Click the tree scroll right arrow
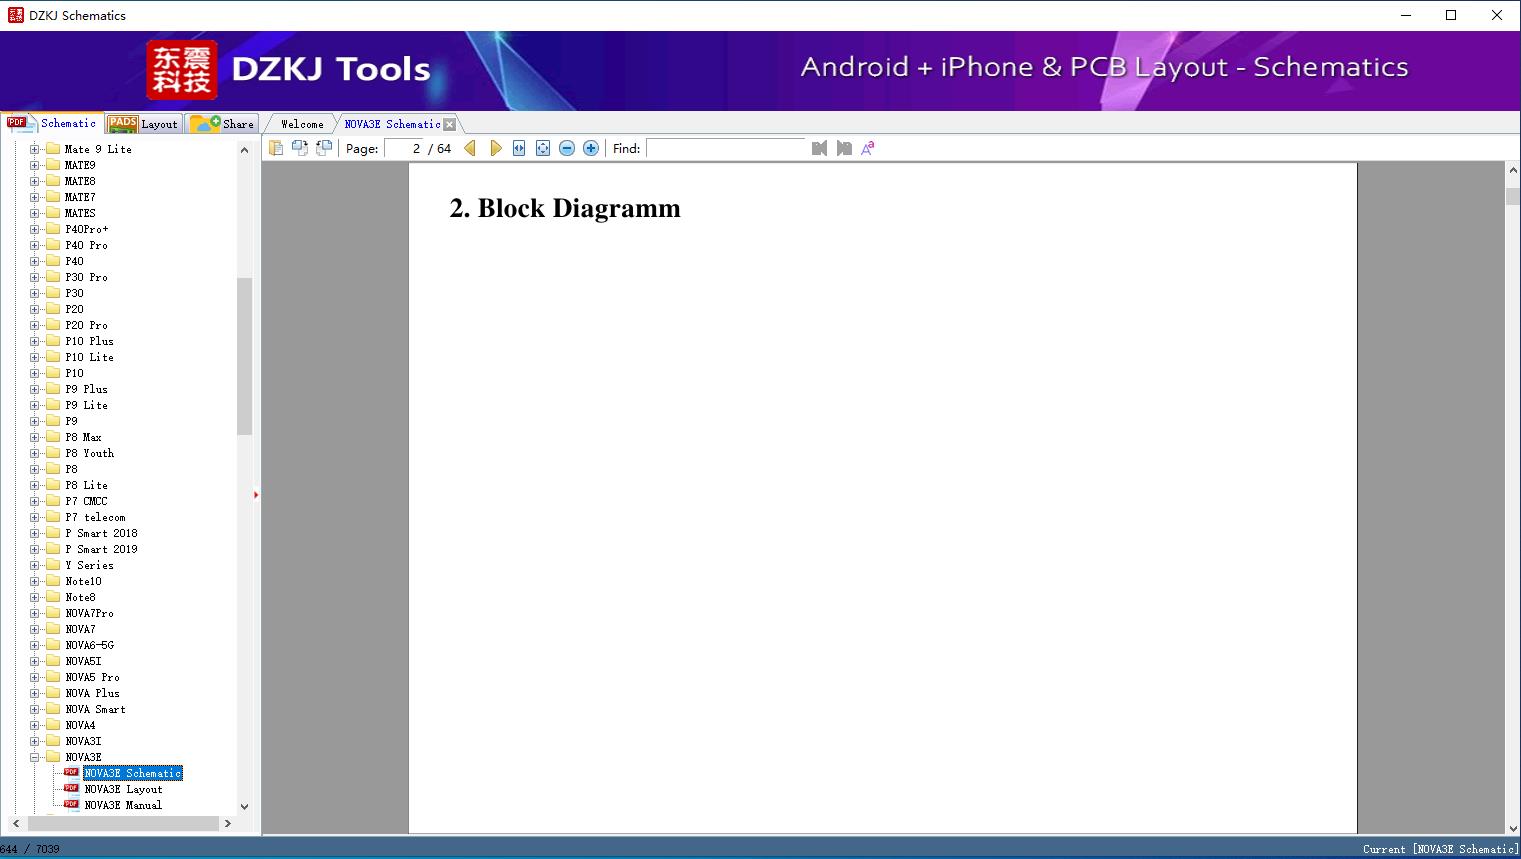The image size is (1521, 859). 228,823
